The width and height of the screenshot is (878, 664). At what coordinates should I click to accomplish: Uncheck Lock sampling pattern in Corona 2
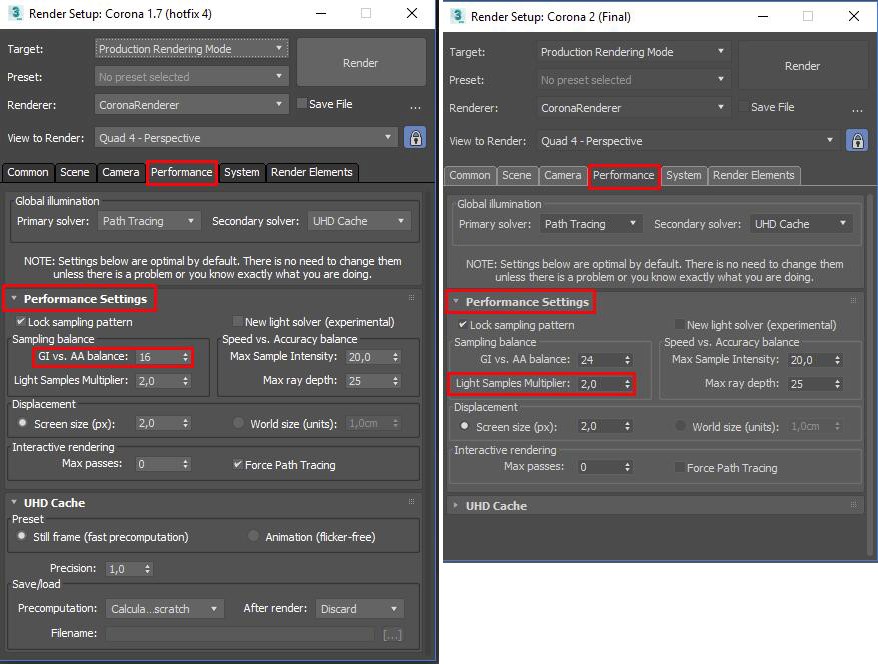coord(463,324)
